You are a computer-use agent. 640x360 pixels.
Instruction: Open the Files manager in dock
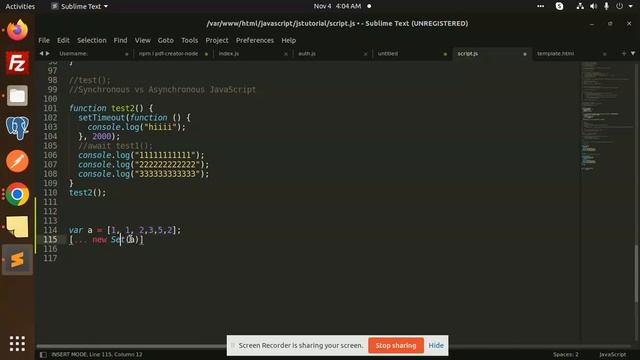(17, 96)
